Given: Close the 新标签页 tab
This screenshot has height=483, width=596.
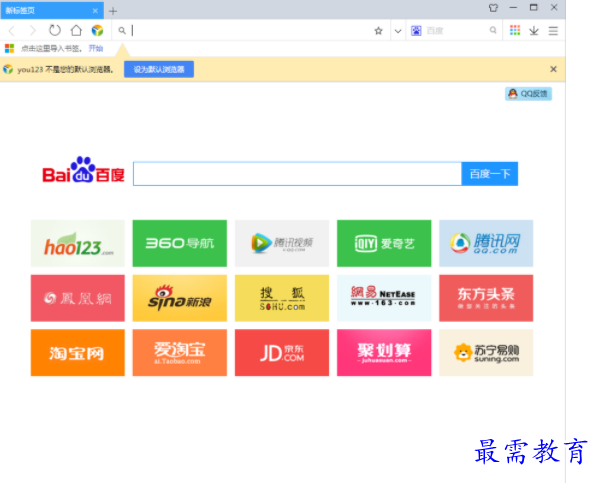Looking at the screenshot, I should (x=95, y=11).
